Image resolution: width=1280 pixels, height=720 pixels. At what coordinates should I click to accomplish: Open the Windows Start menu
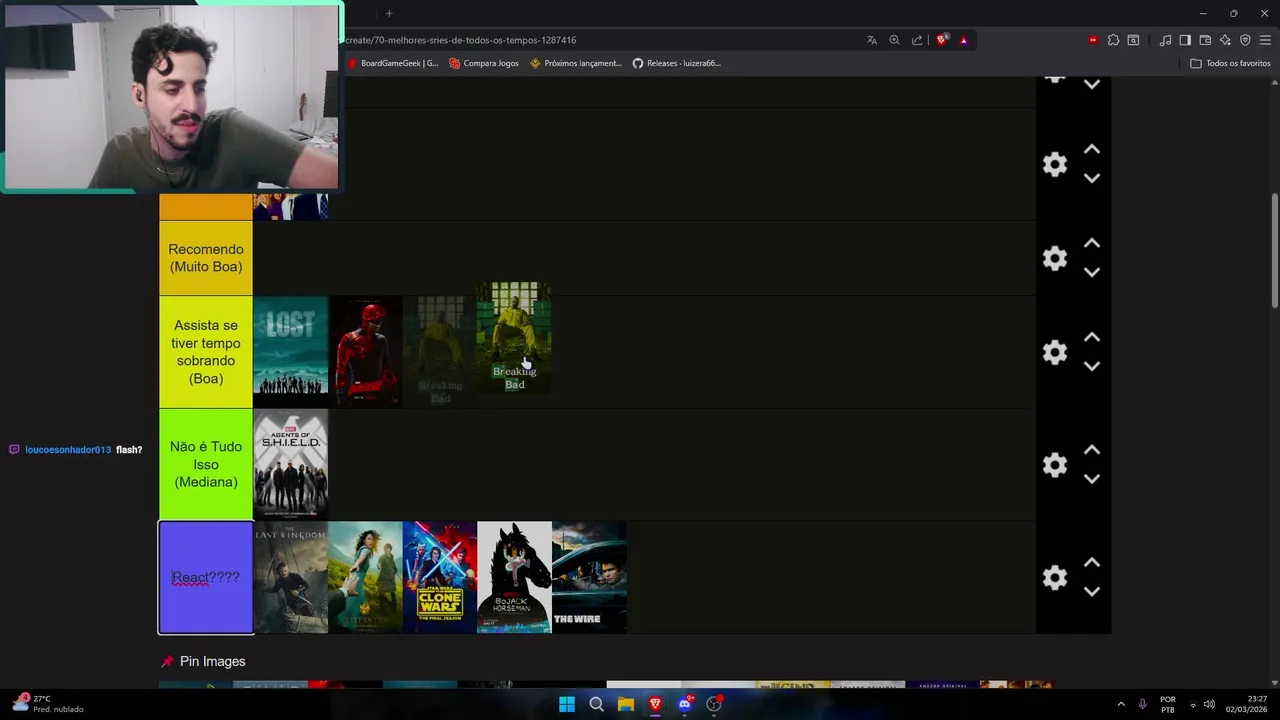point(567,704)
